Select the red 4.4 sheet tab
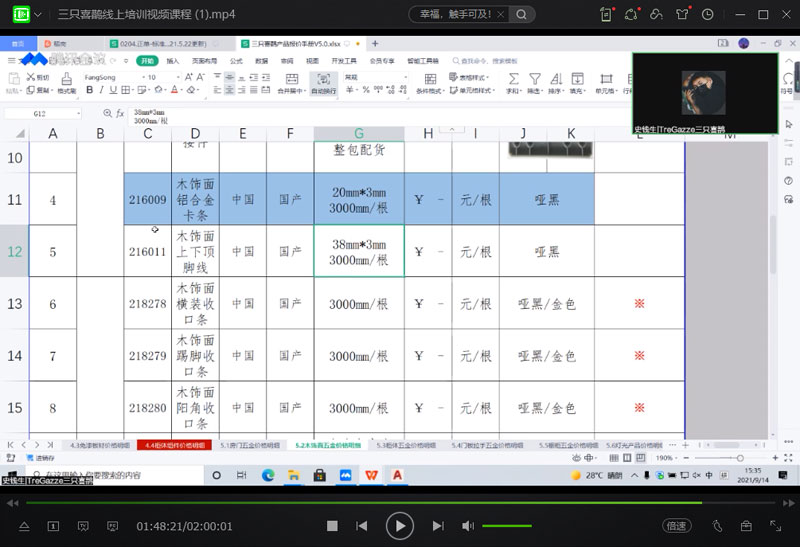The height and width of the screenshot is (547, 800). coord(174,445)
